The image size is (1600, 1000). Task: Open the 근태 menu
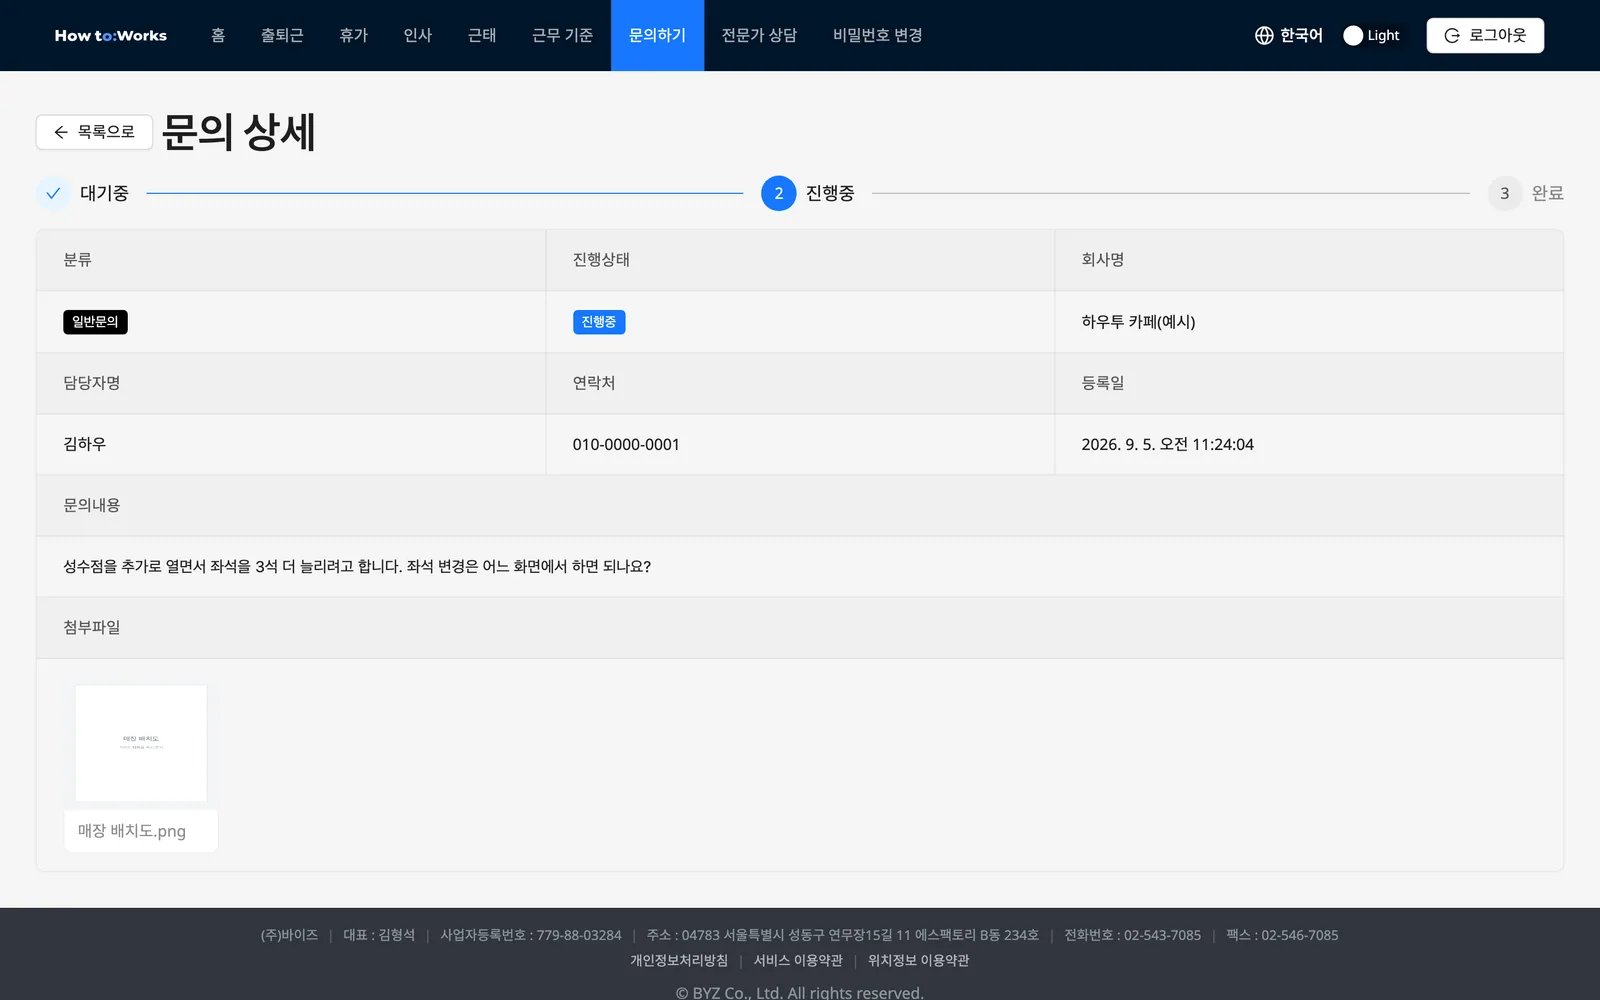[x=482, y=35]
